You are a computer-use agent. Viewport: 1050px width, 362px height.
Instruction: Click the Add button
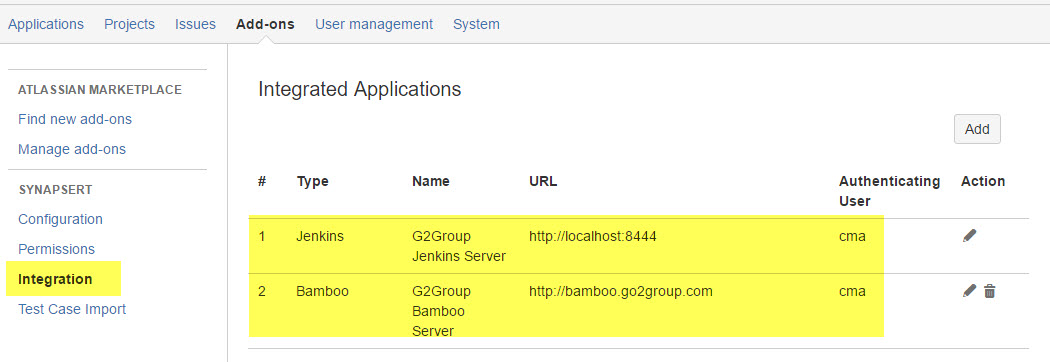977,129
